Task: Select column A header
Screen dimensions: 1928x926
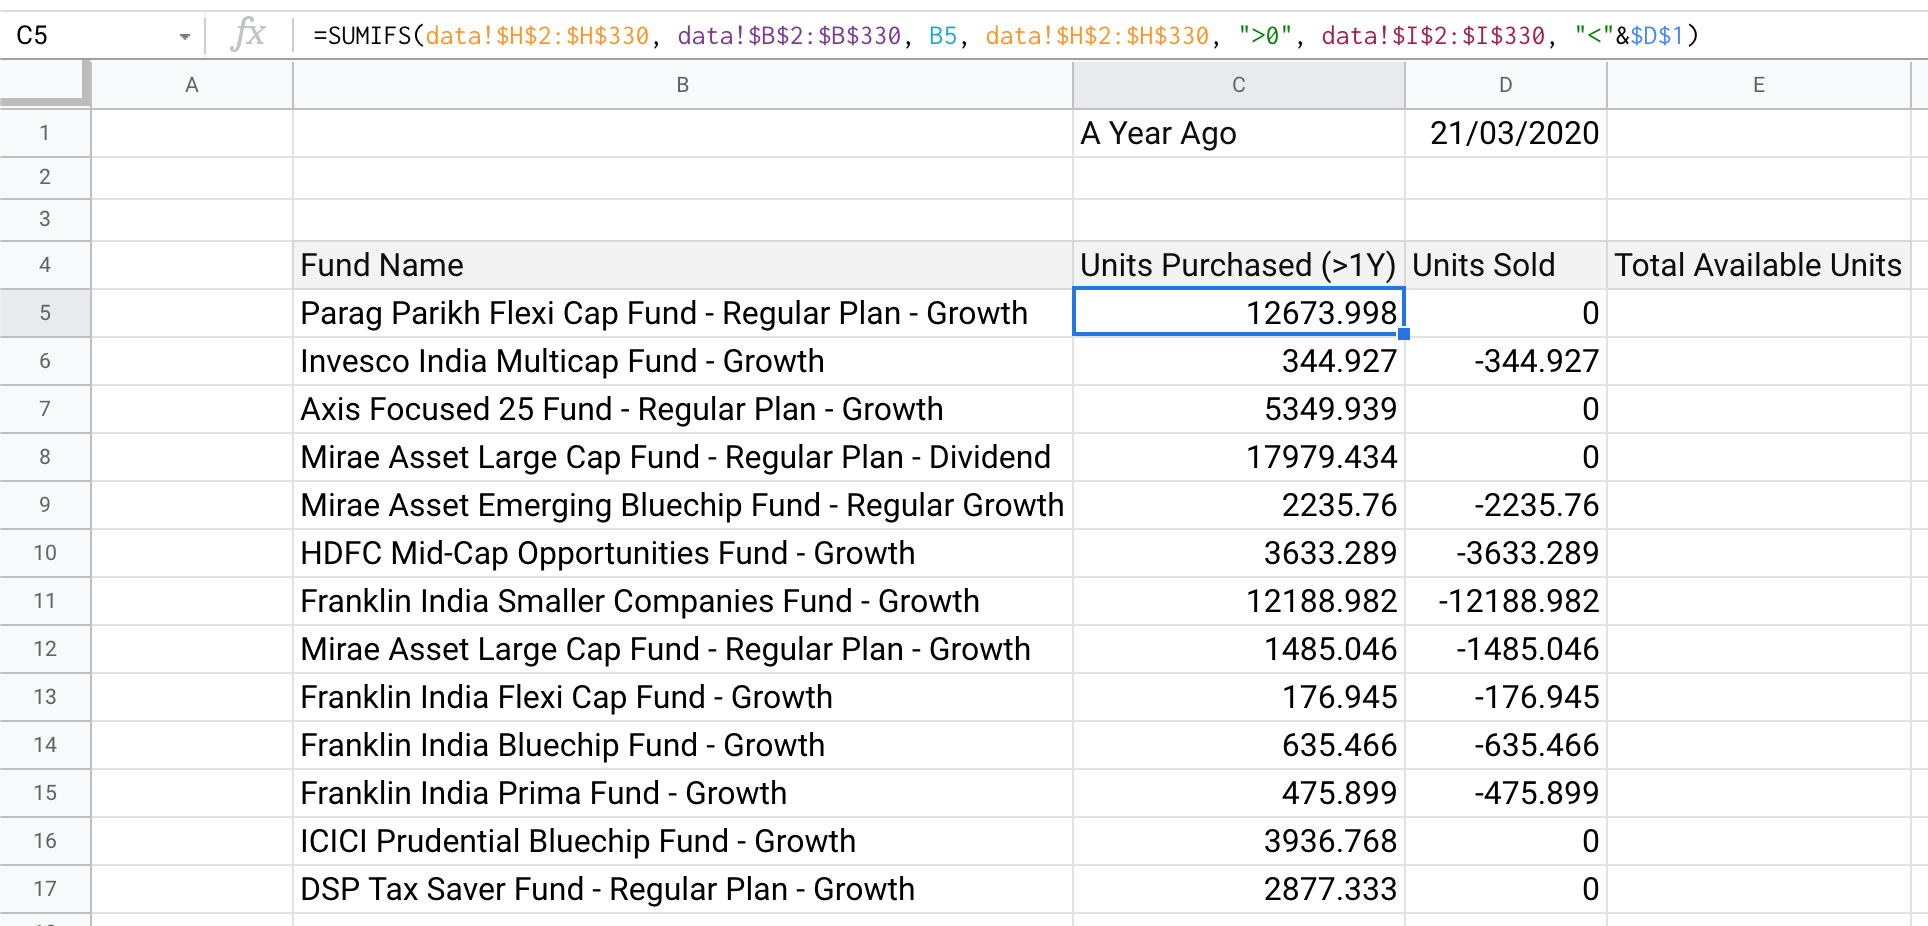Action: click(x=192, y=85)
